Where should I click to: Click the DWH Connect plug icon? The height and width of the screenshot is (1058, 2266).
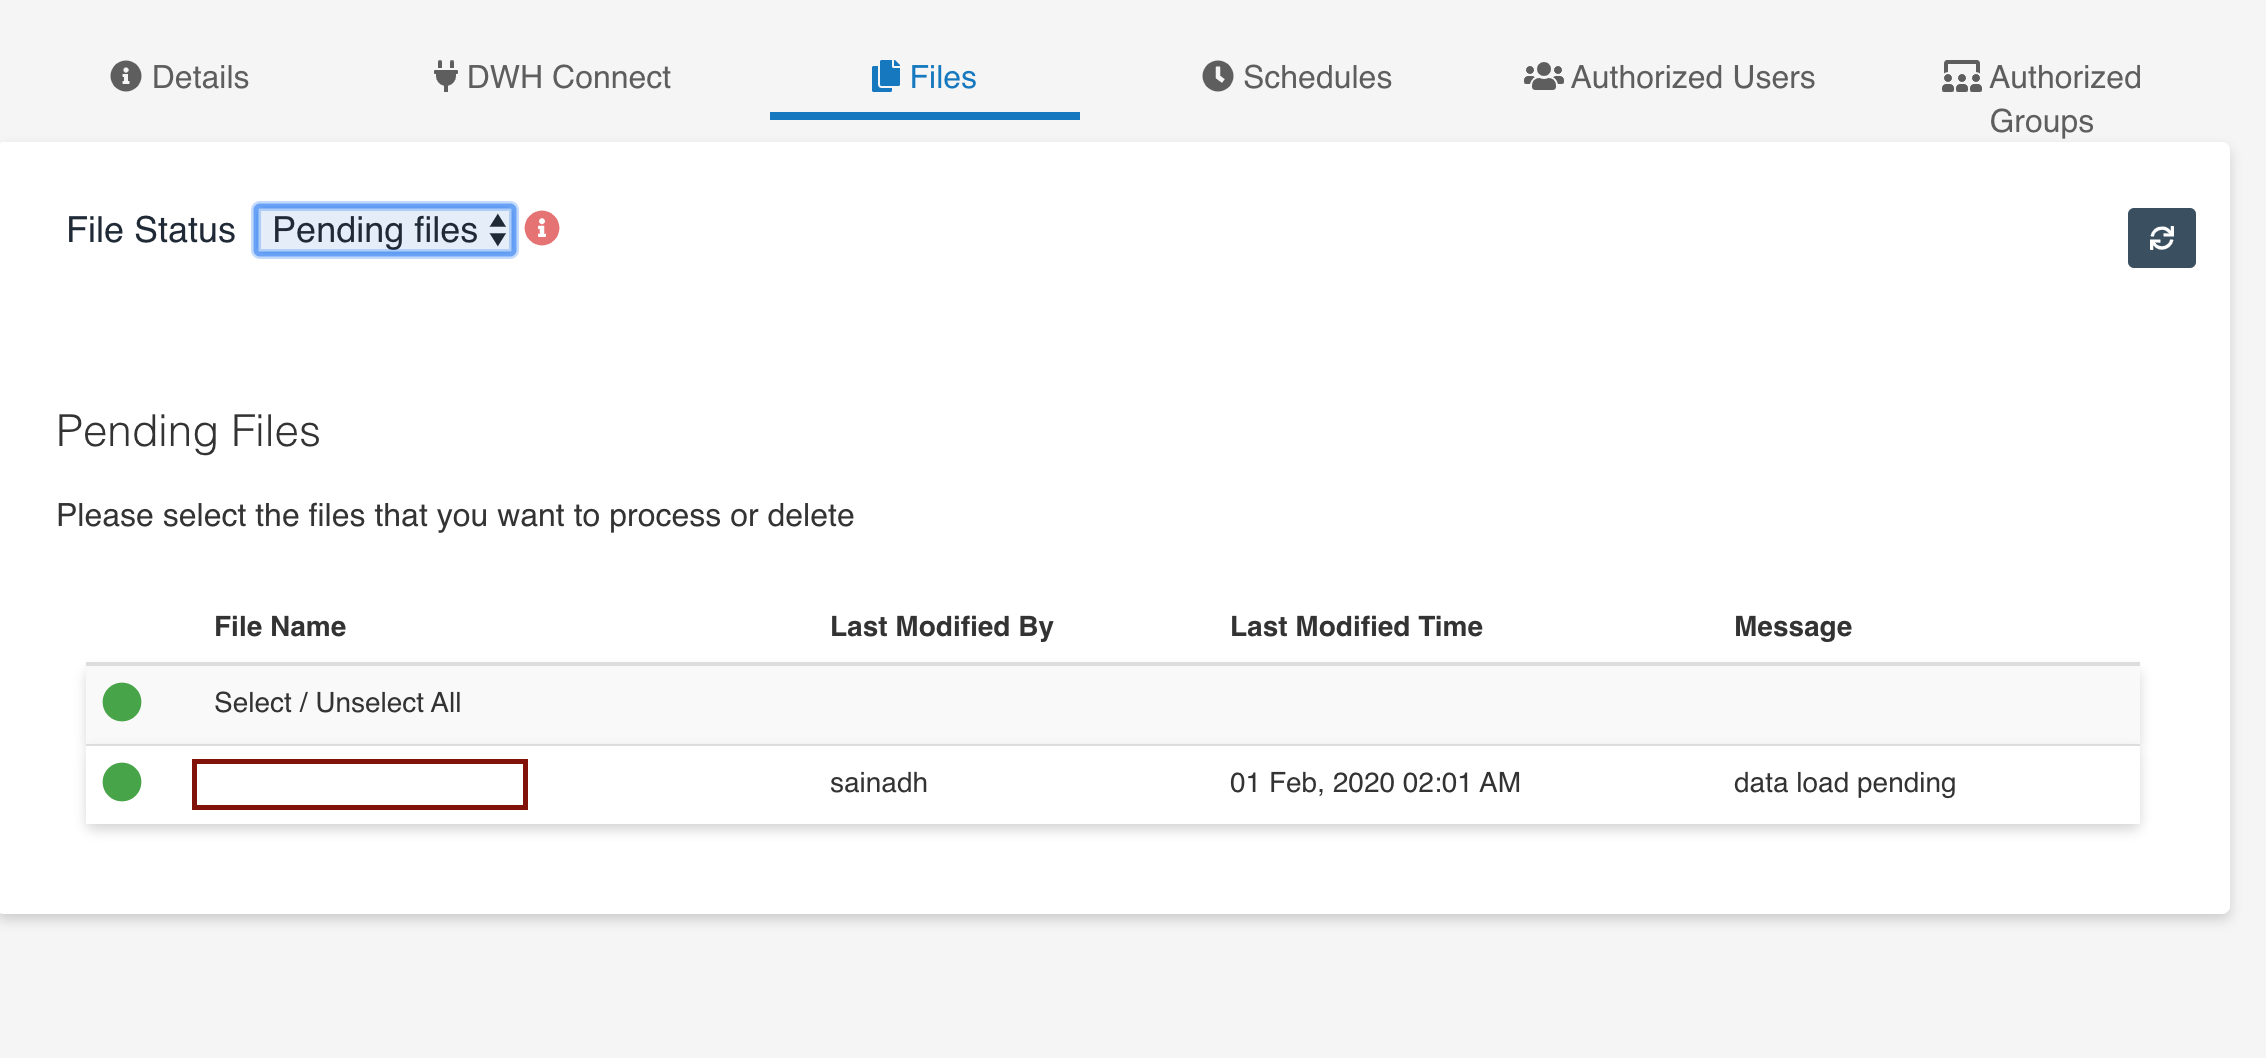(446, 75)
